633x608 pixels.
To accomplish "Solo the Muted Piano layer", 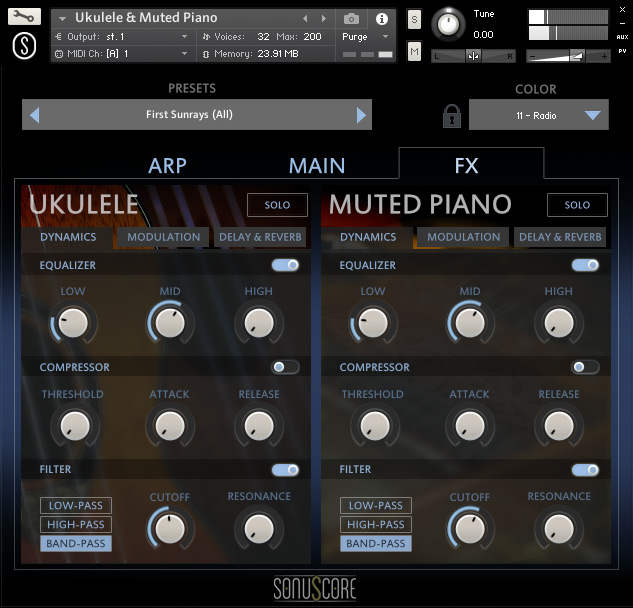I will tap(577, 205).
